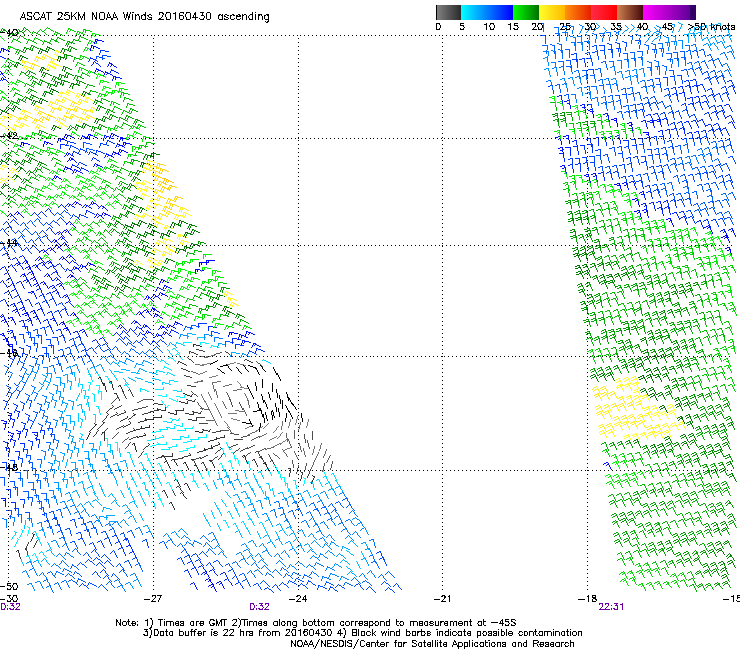
Task: Click the '>50 knots' legend label
Action: click(x=712, y=27)
